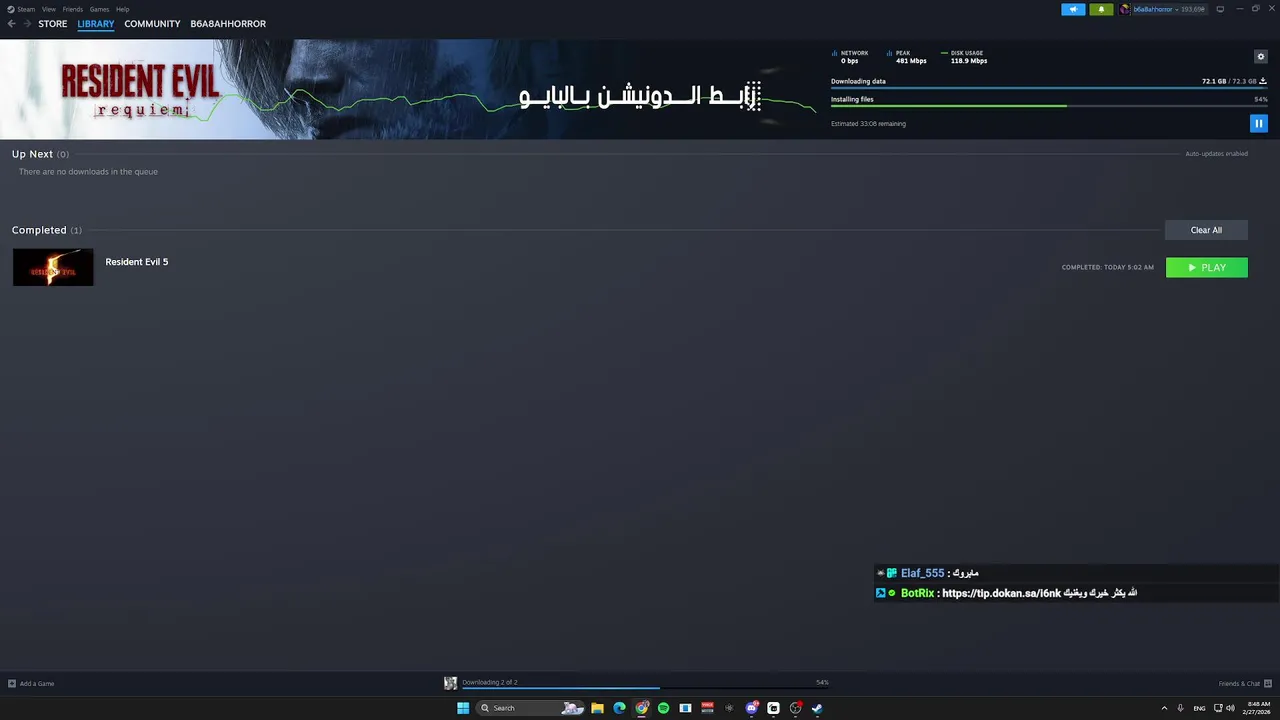Open Discord from taskbar
The width and height of the screenshot is (1280, 720).
752,708
